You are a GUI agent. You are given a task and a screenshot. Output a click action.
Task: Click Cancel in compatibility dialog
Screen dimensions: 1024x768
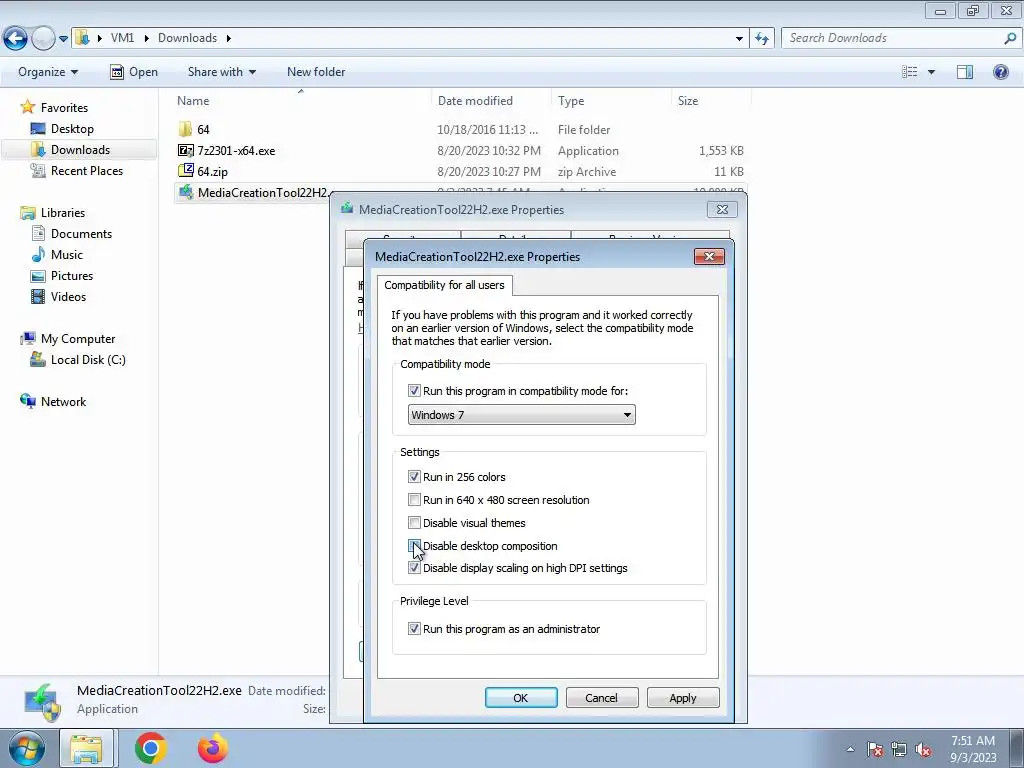coord(601,697)
